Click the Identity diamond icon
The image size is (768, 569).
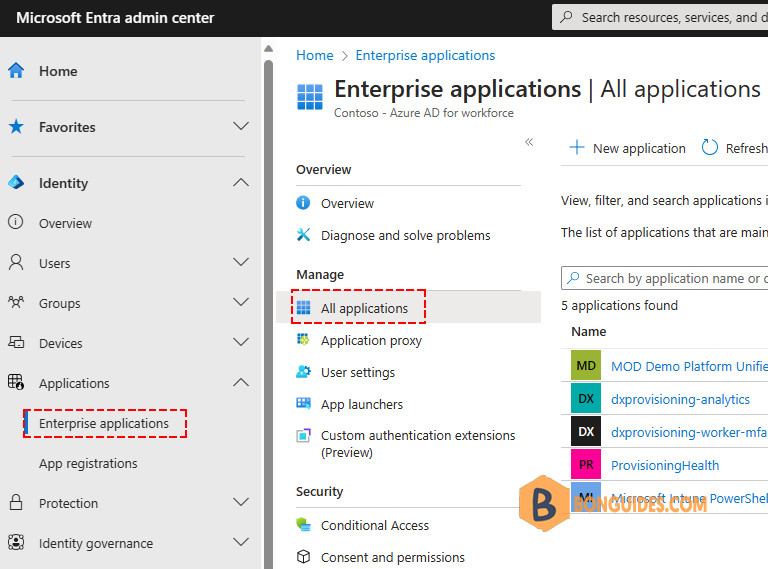[x=16, y=183]
